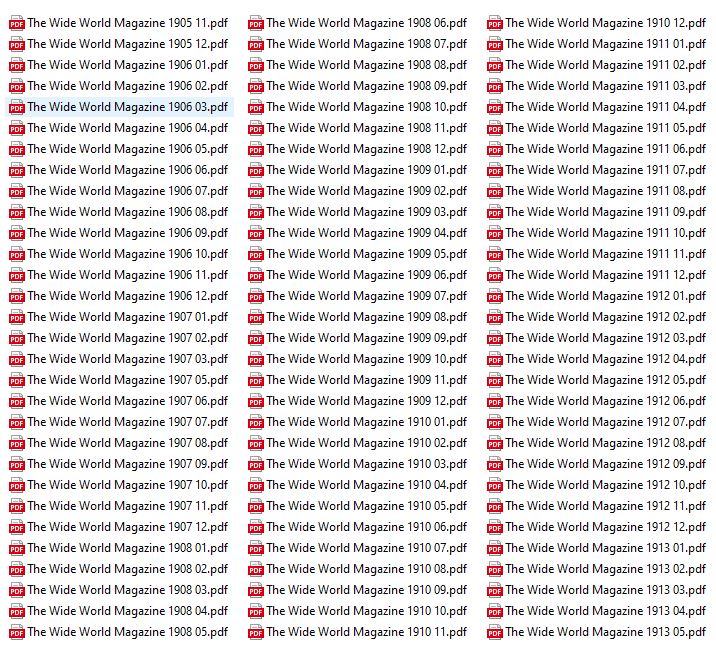716x645 pixels.
Task: Choose The Wide World Magazine 1907 01.pdf
Action: [x=127, y=316]
